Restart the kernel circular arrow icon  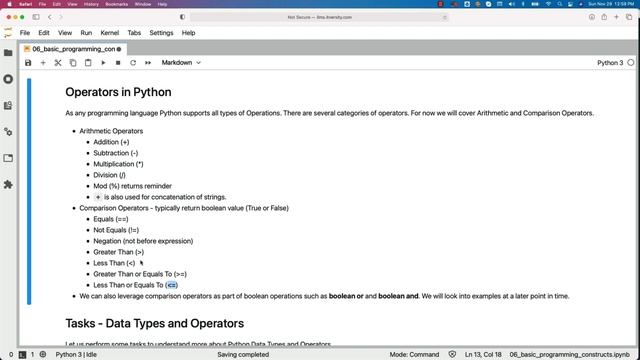pyautogui.click(x=133, y=63)
